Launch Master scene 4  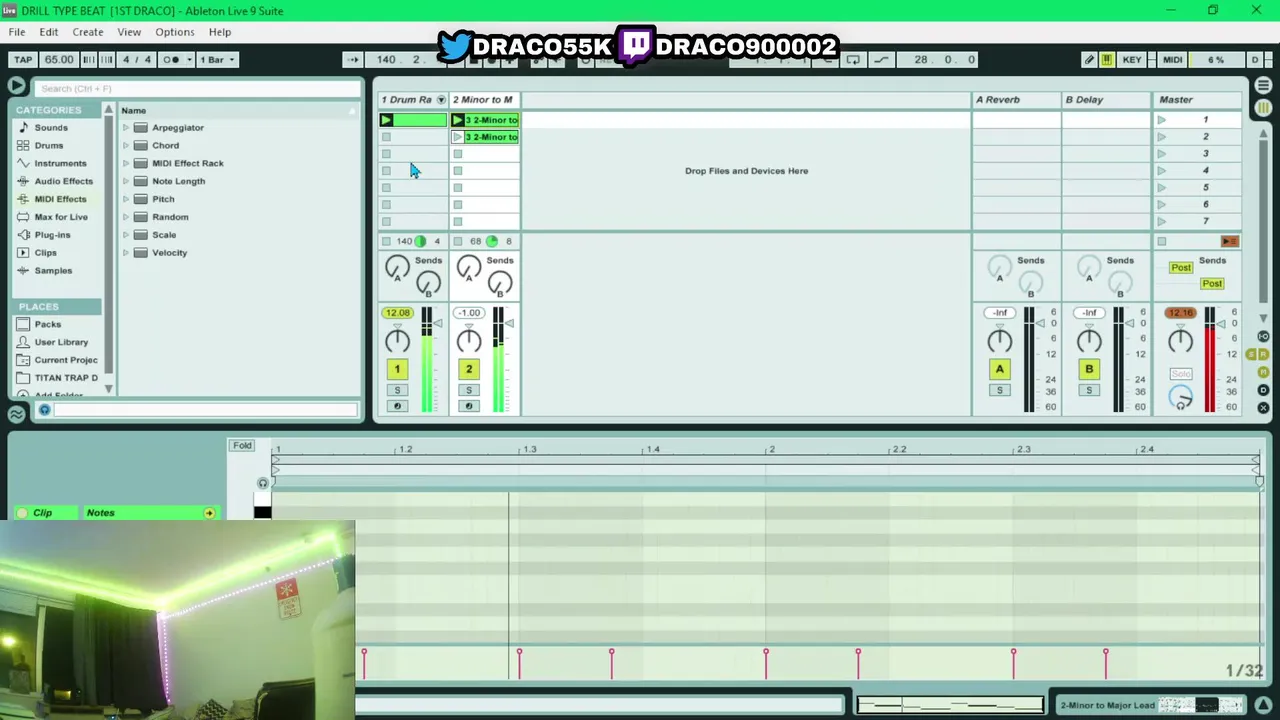1161,171
